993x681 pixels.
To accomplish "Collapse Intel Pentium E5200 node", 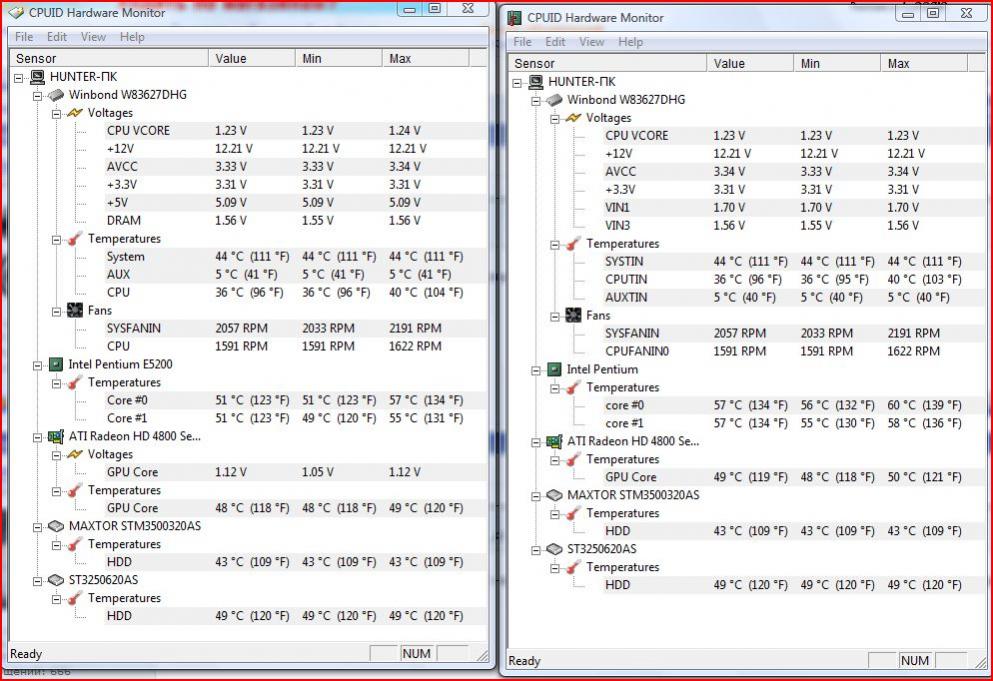I will click(x=37, y=366).
